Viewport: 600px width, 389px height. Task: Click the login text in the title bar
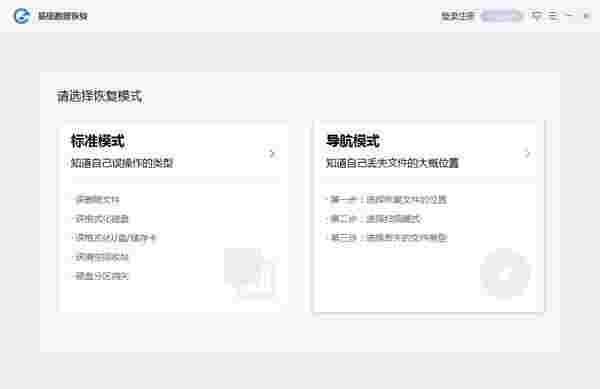pos(458,16)
